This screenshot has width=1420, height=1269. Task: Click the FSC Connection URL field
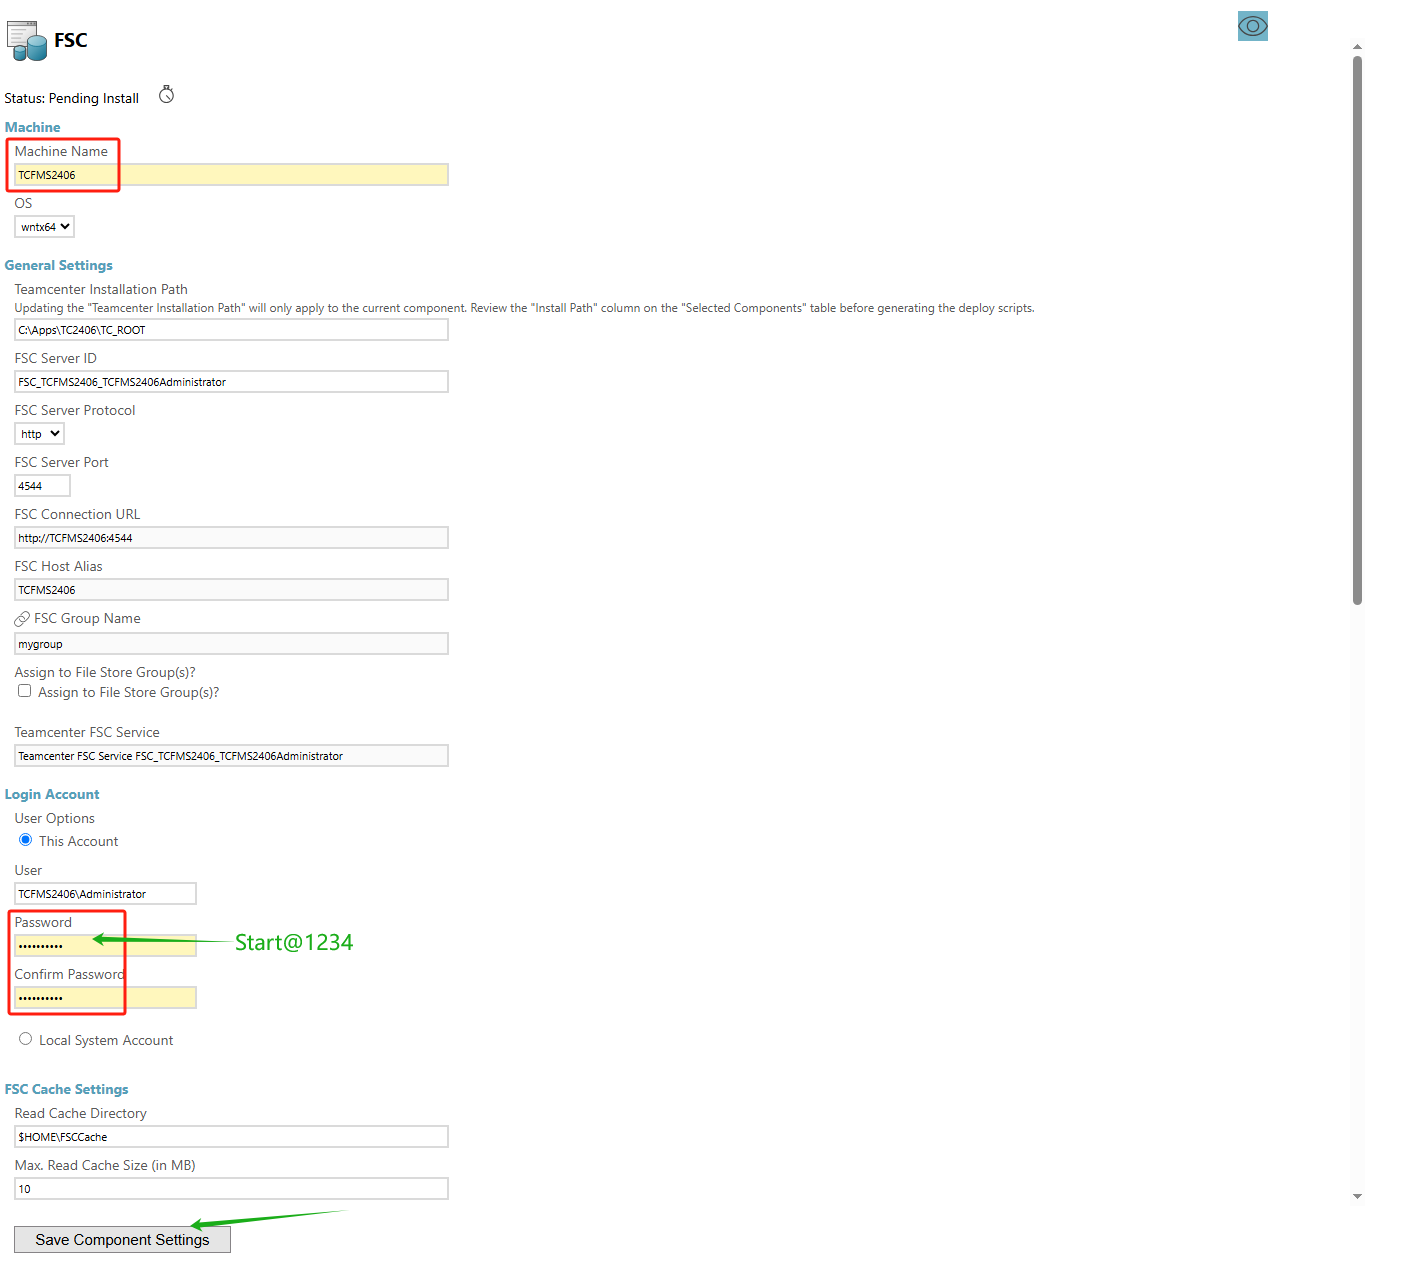[x=232, y=538]
